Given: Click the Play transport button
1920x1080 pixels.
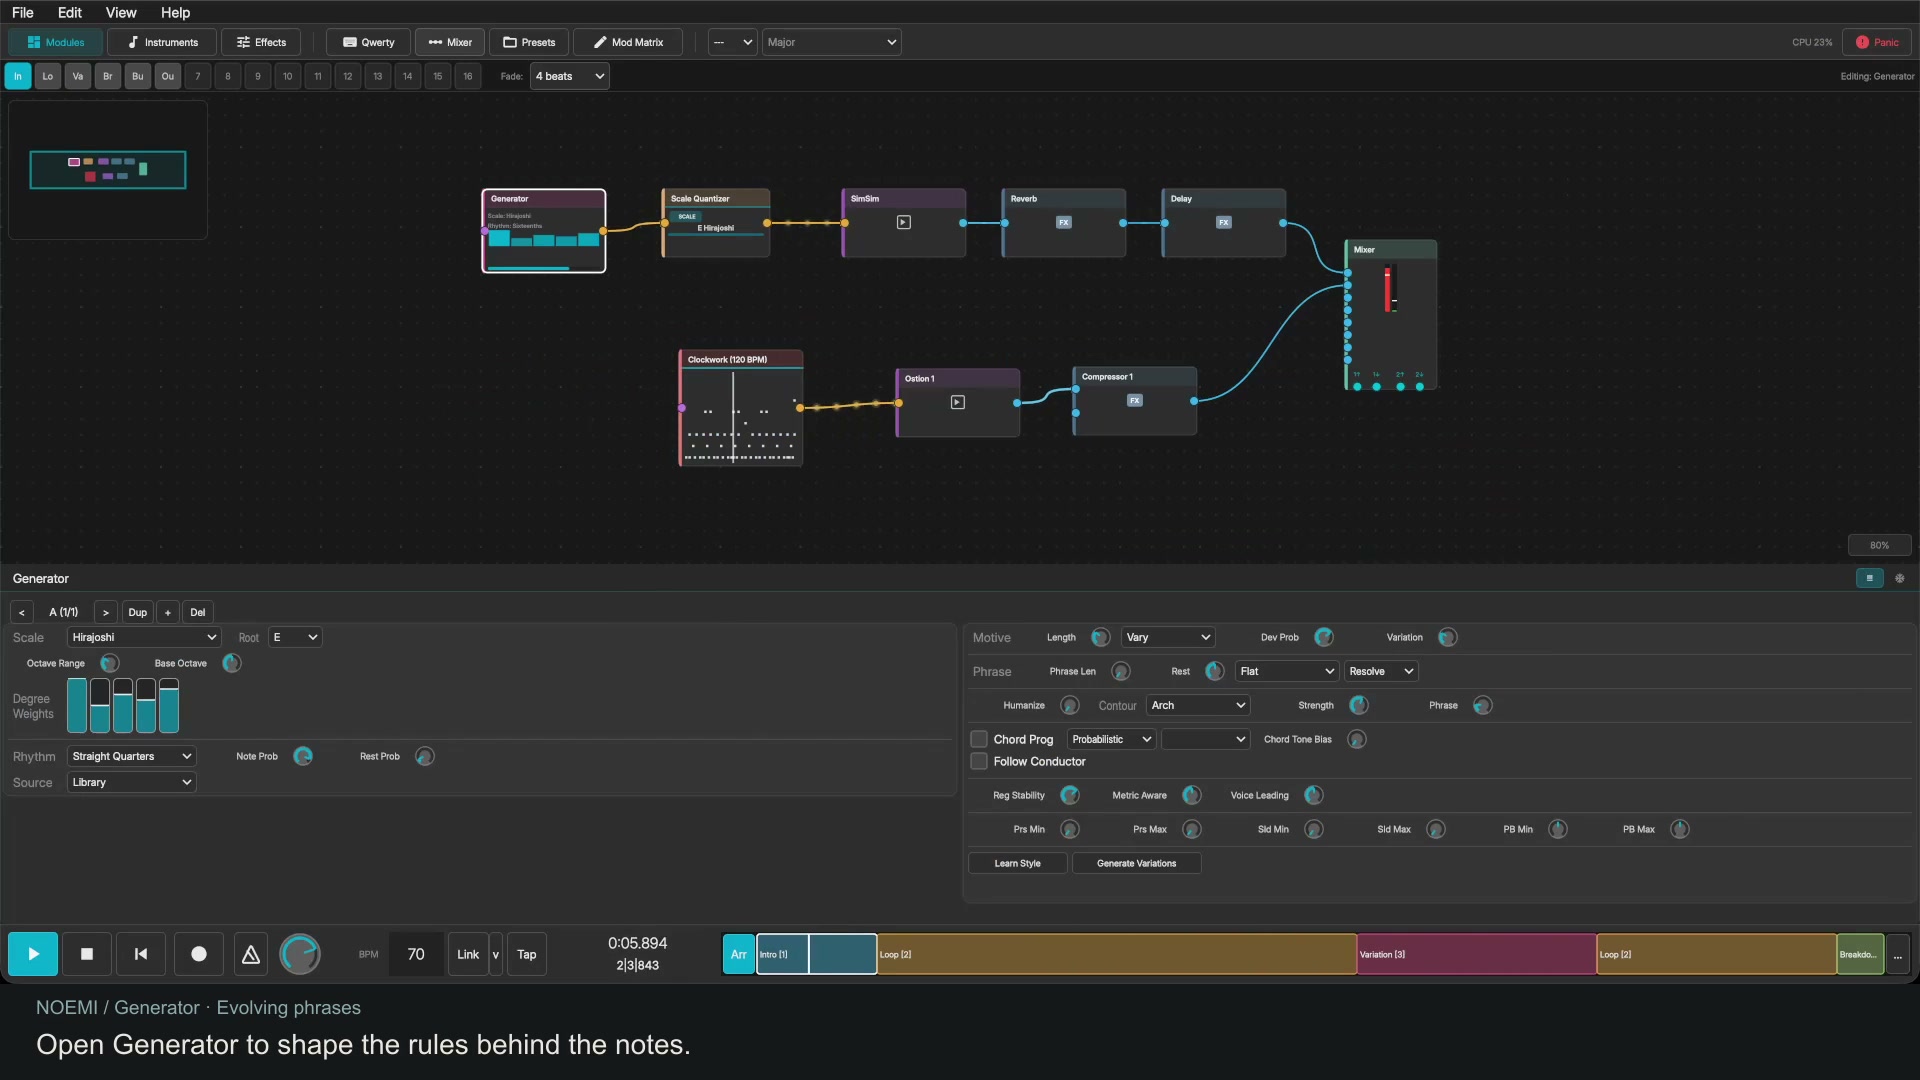Looking at the screenshot, I should coord(33,954).
